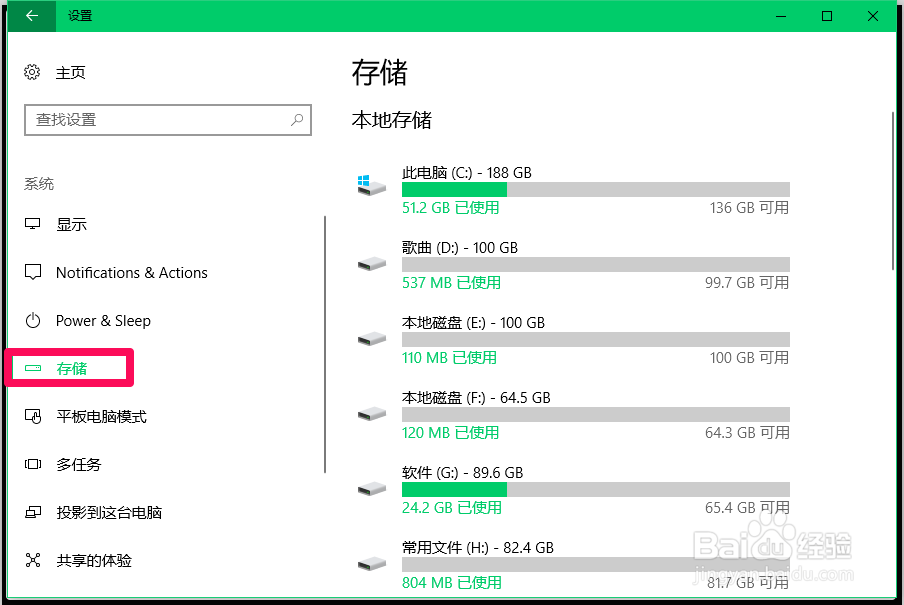The height and width of the screenshot is (605, 904).
Task: Click the D: drive usage bar
Action: tap(596, 264)
